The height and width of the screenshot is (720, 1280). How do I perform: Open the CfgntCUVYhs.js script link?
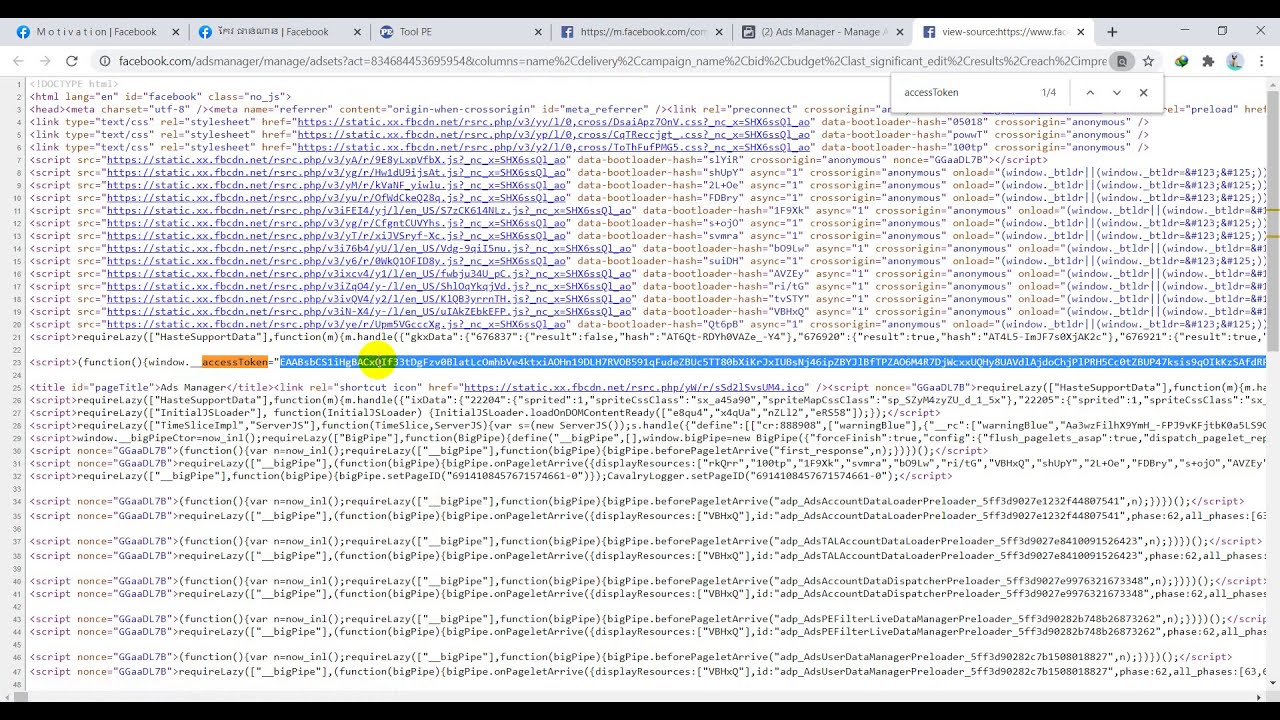(337, 223)
